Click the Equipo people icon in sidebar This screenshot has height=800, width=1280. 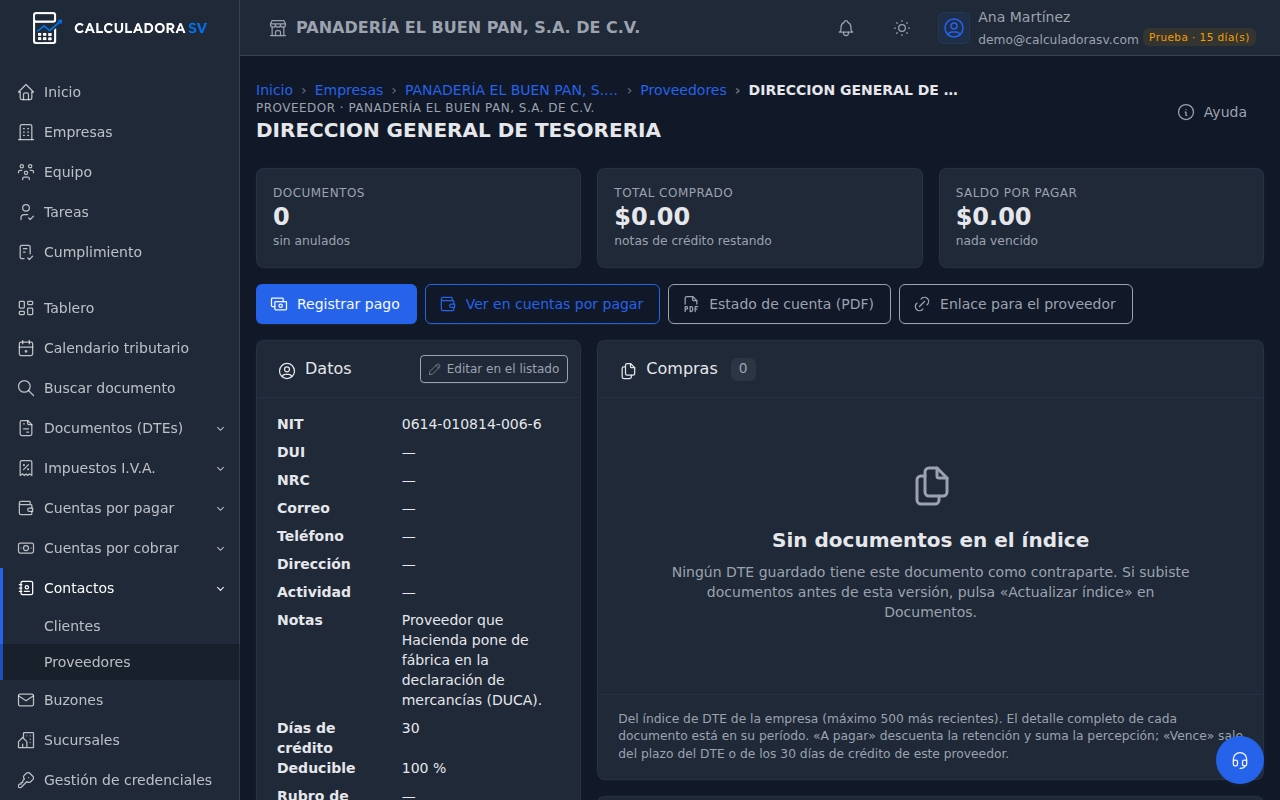point(26,172)
